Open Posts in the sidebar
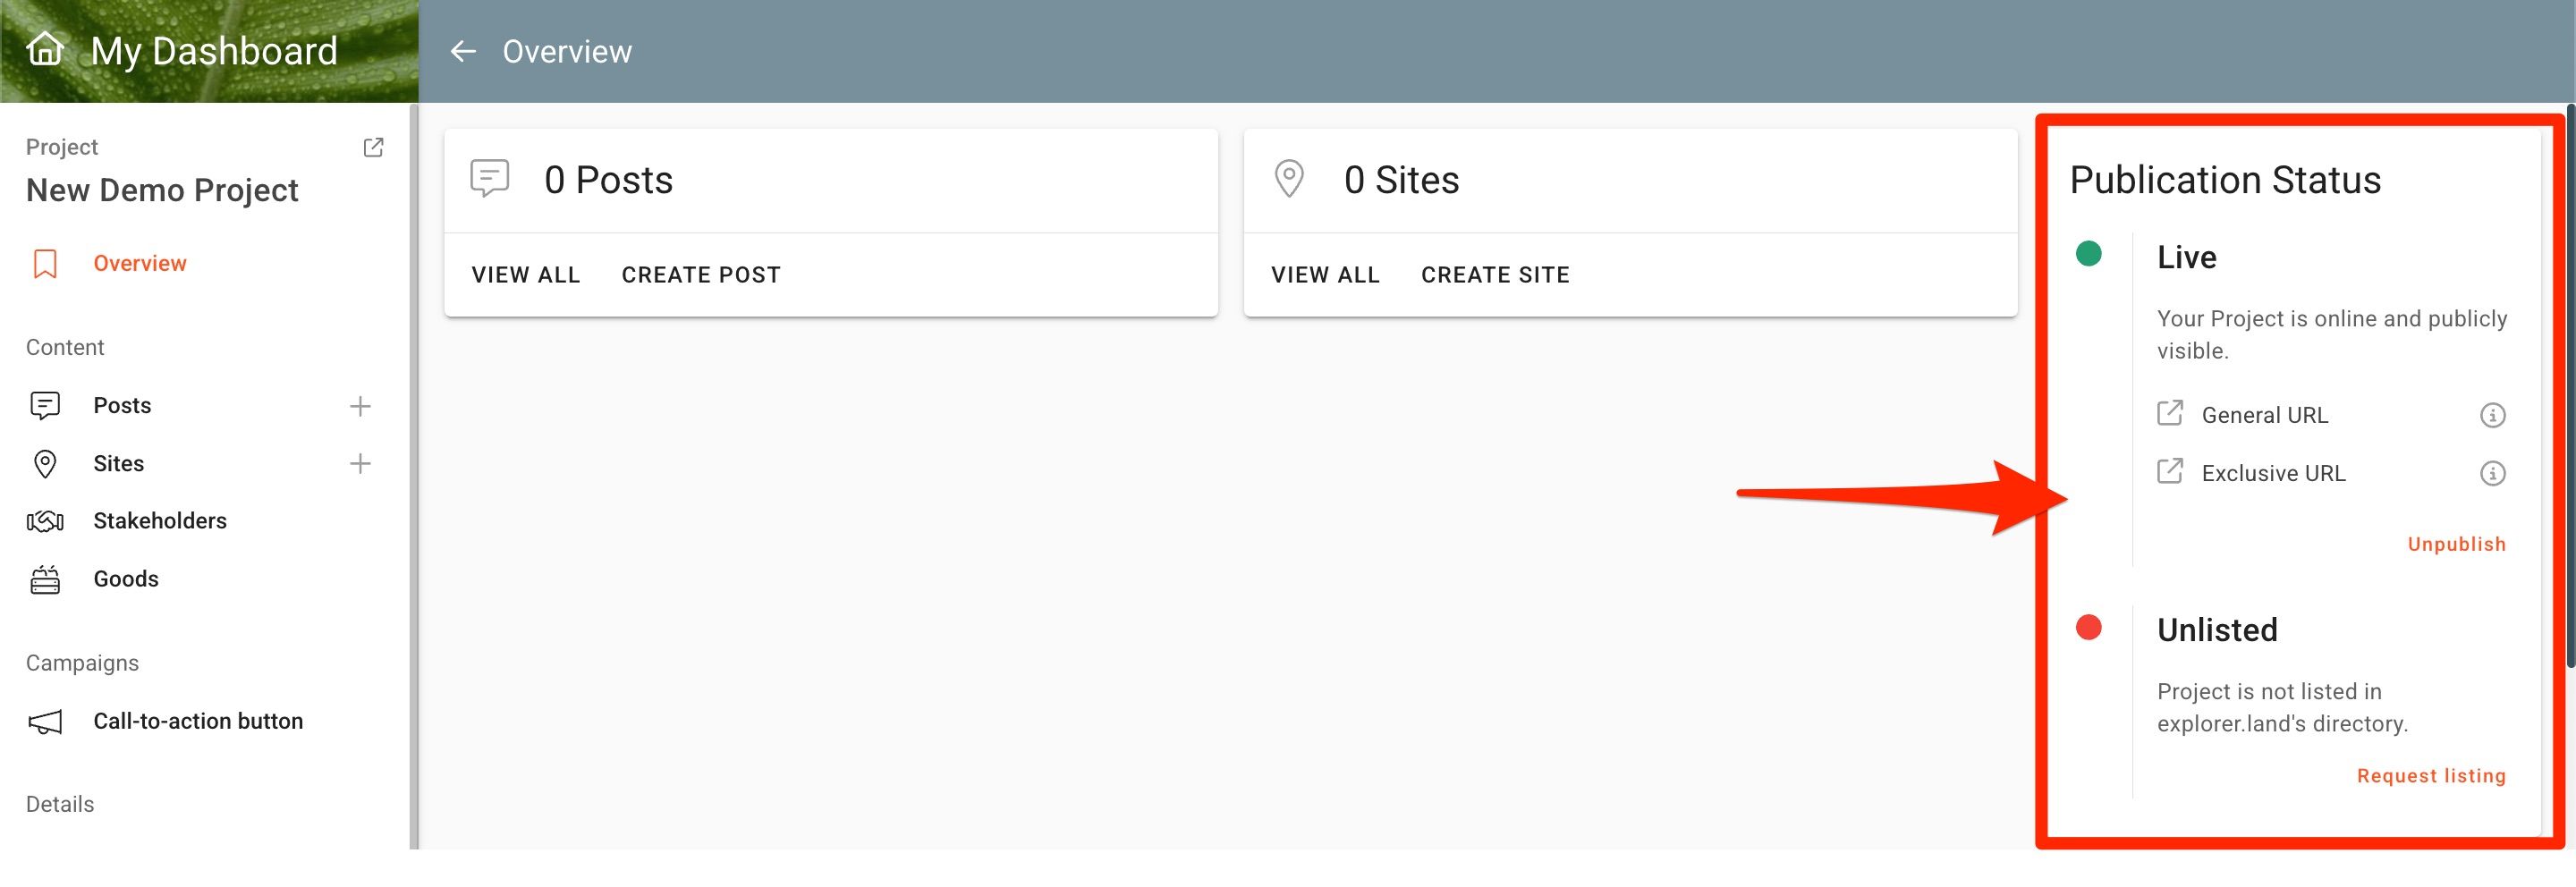 [122, 405]
